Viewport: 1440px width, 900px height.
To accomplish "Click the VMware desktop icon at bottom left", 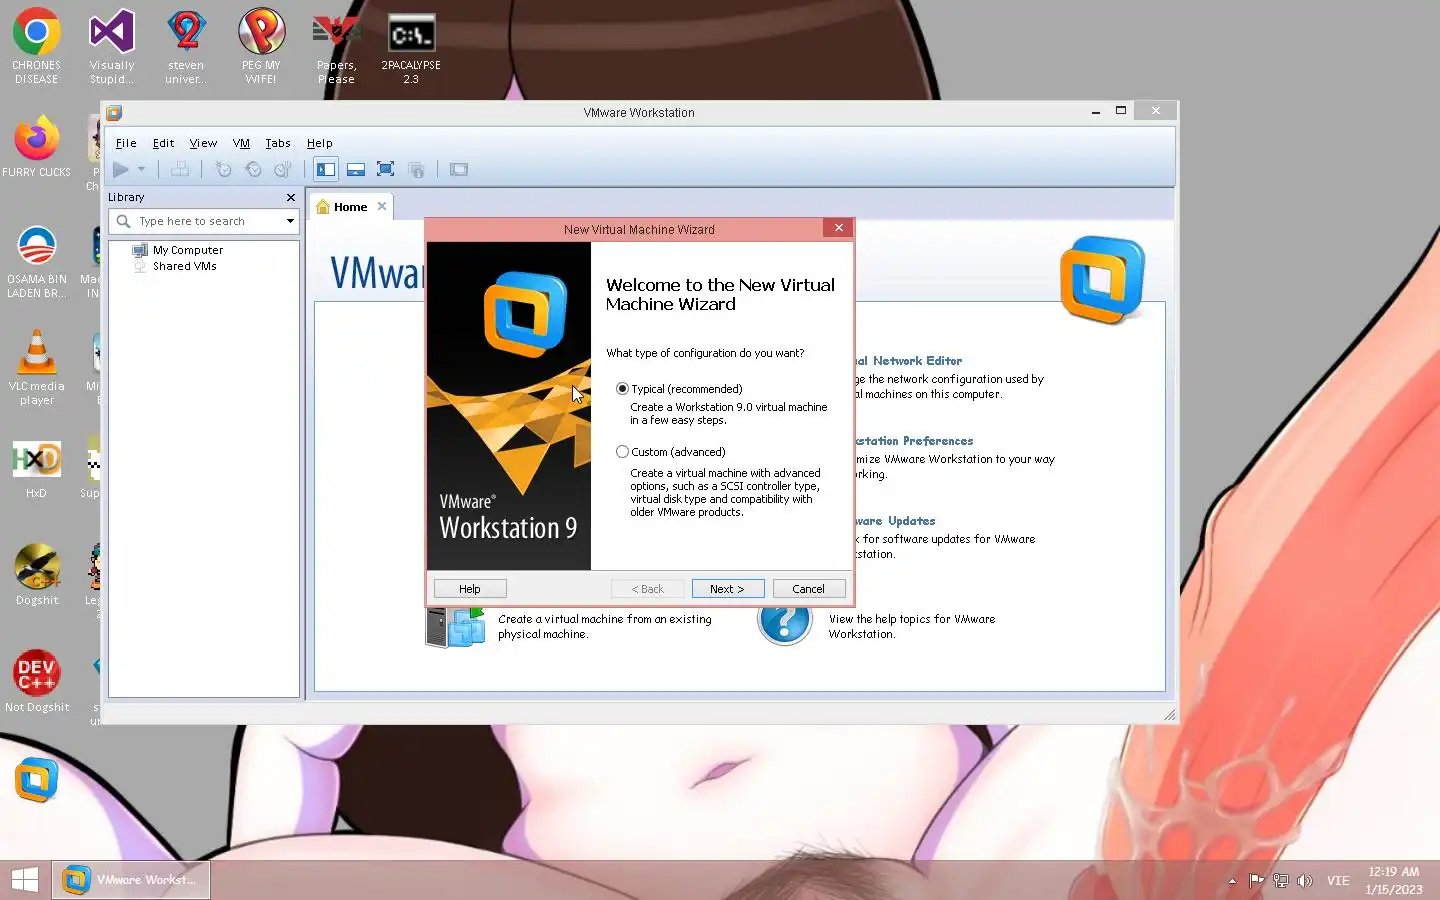I will 36,781.
